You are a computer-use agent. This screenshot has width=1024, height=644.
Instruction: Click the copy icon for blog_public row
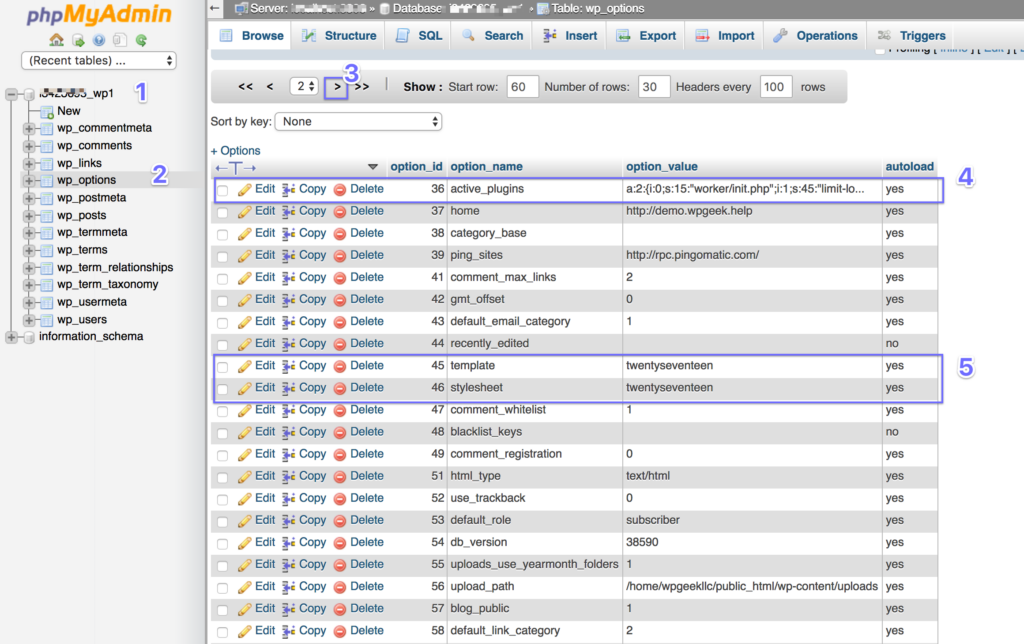tap(289, 609)
